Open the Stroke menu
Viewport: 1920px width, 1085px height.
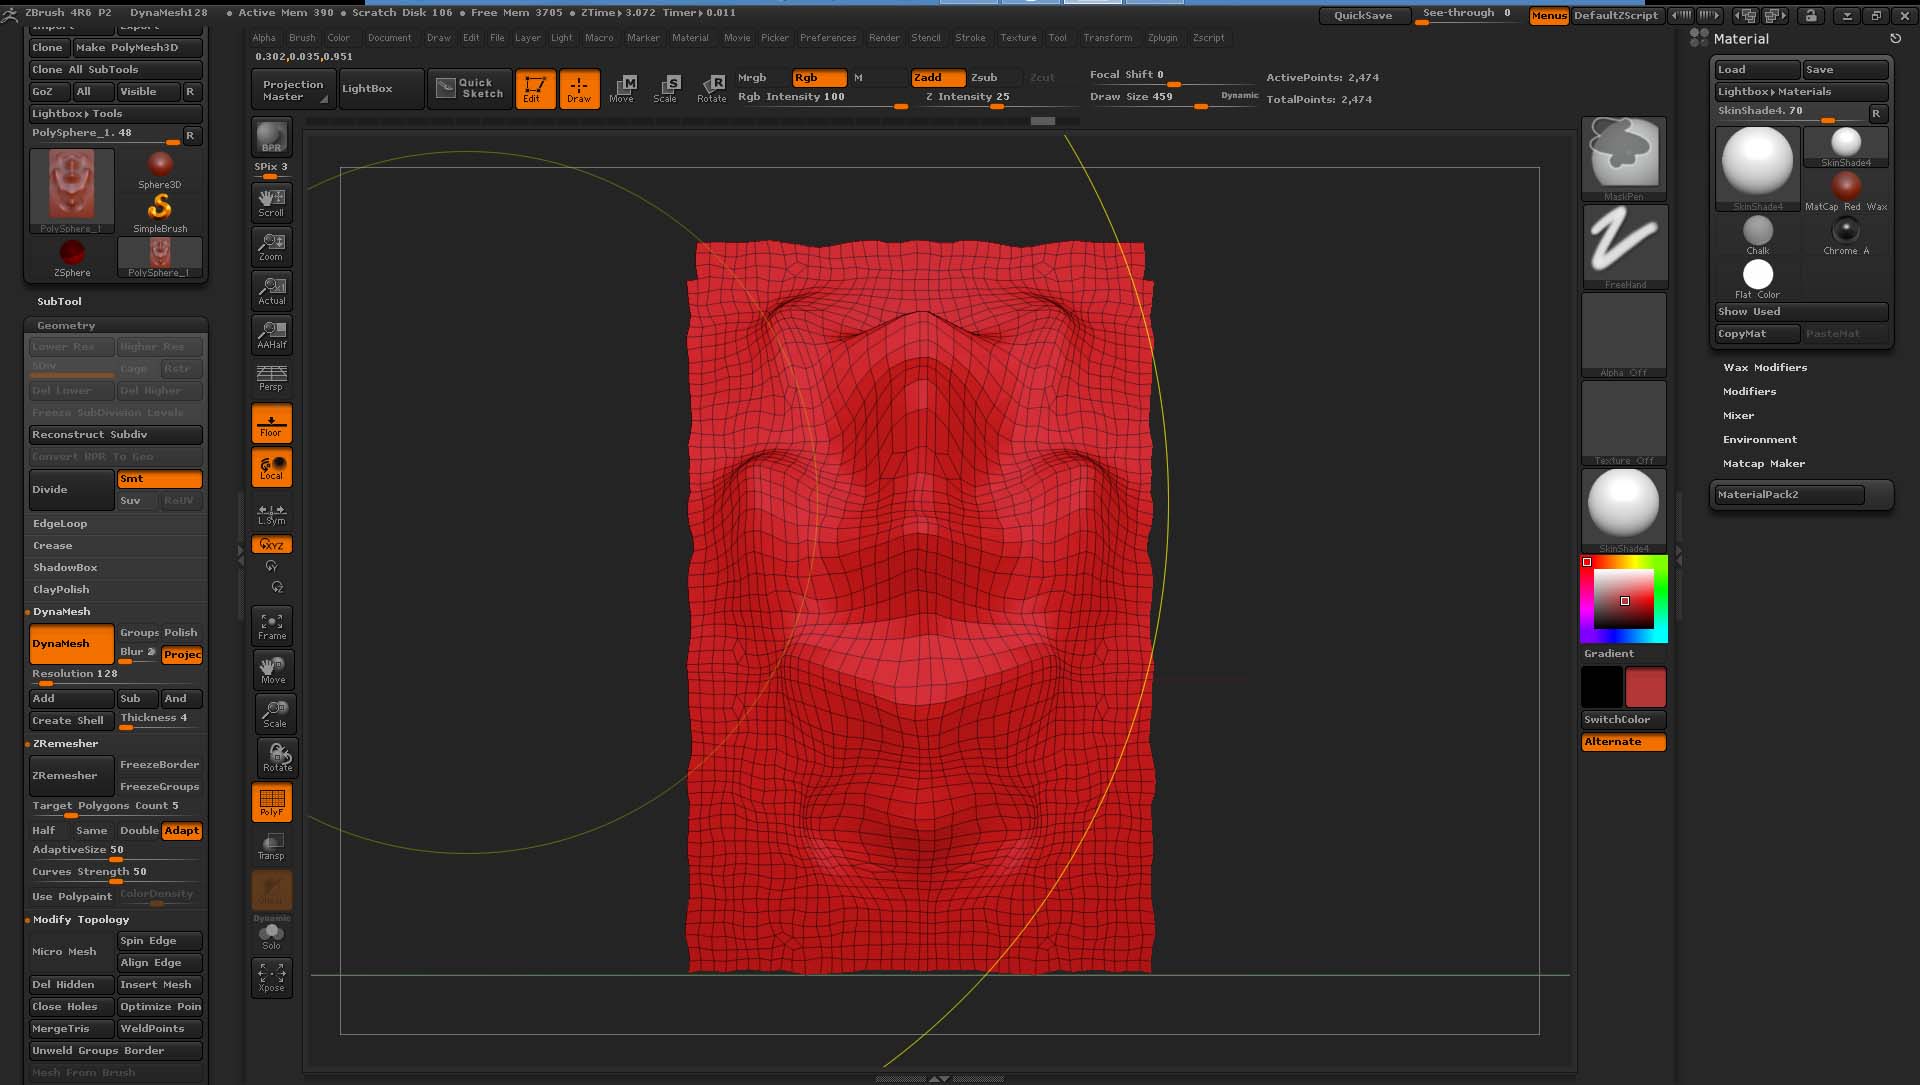[970, 38]
